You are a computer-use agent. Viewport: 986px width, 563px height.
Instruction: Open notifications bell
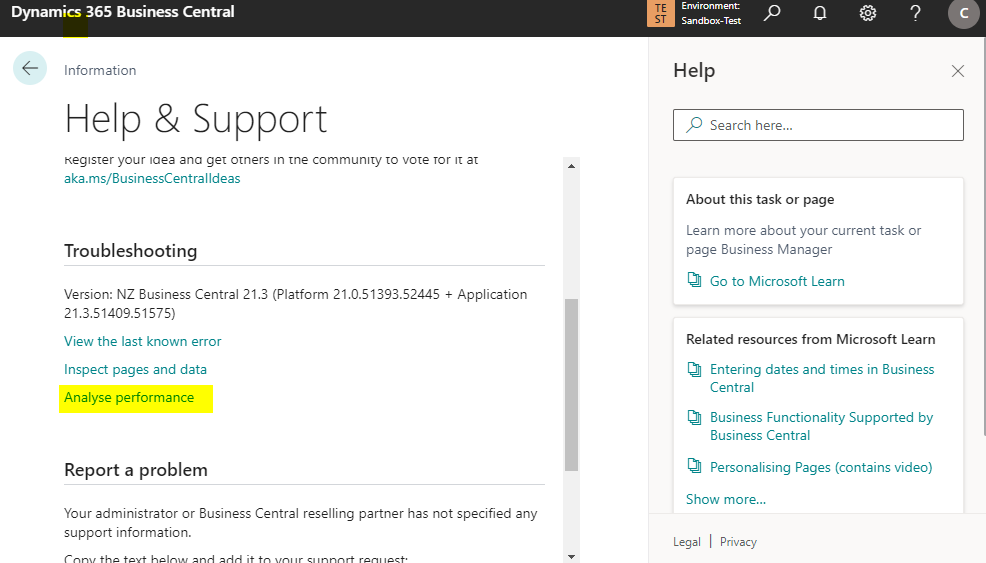coord(820,13)
